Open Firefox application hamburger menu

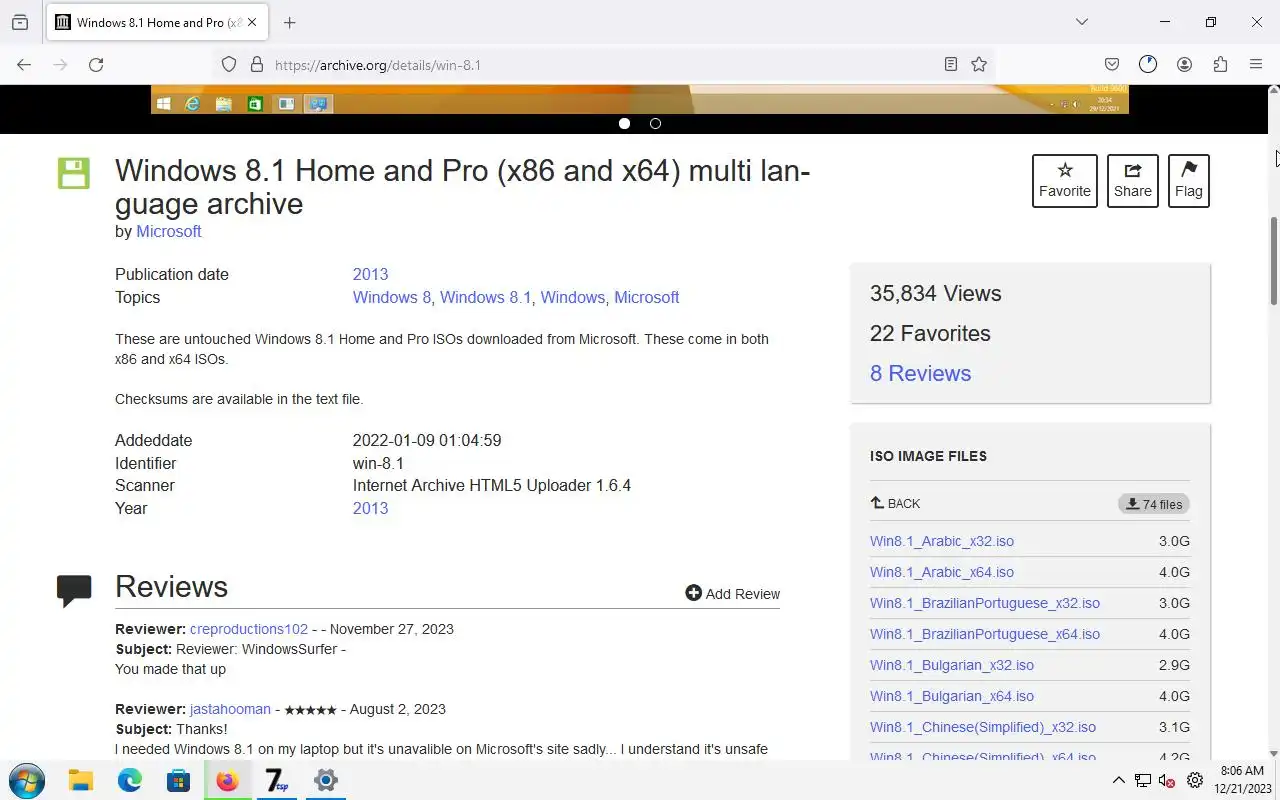click(1256, 65)
